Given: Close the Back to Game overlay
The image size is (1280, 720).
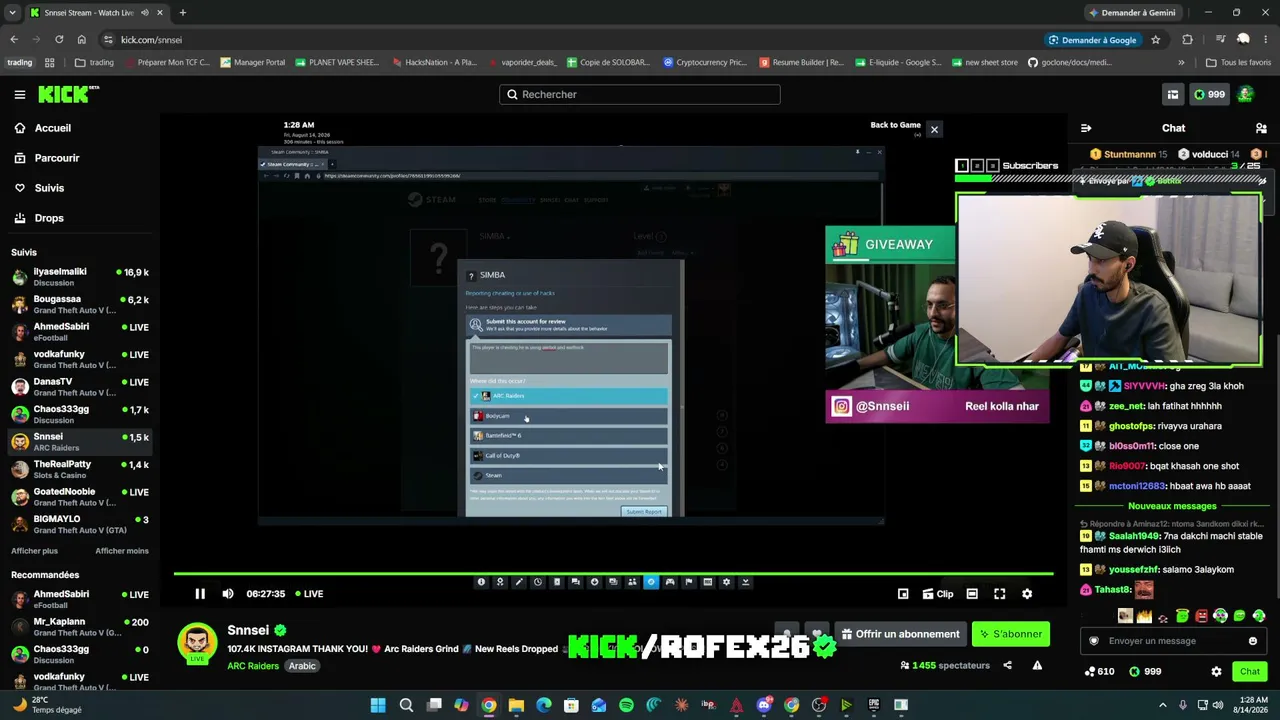Looking at the screenshot, I should click(x=934, y=130).
